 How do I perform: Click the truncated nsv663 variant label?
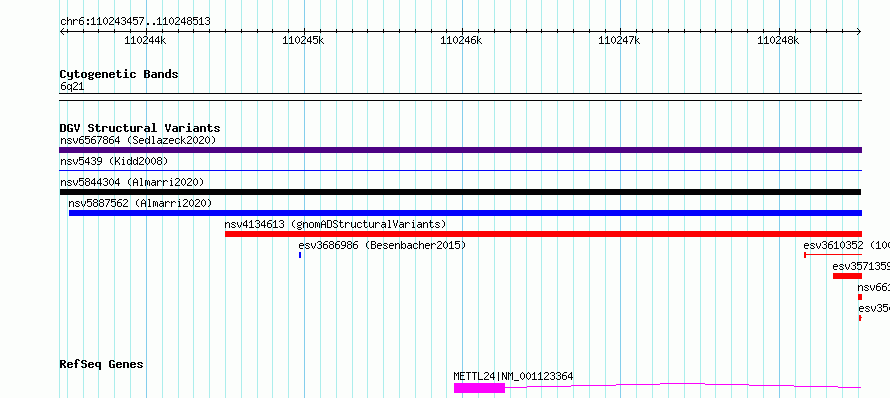874,287
